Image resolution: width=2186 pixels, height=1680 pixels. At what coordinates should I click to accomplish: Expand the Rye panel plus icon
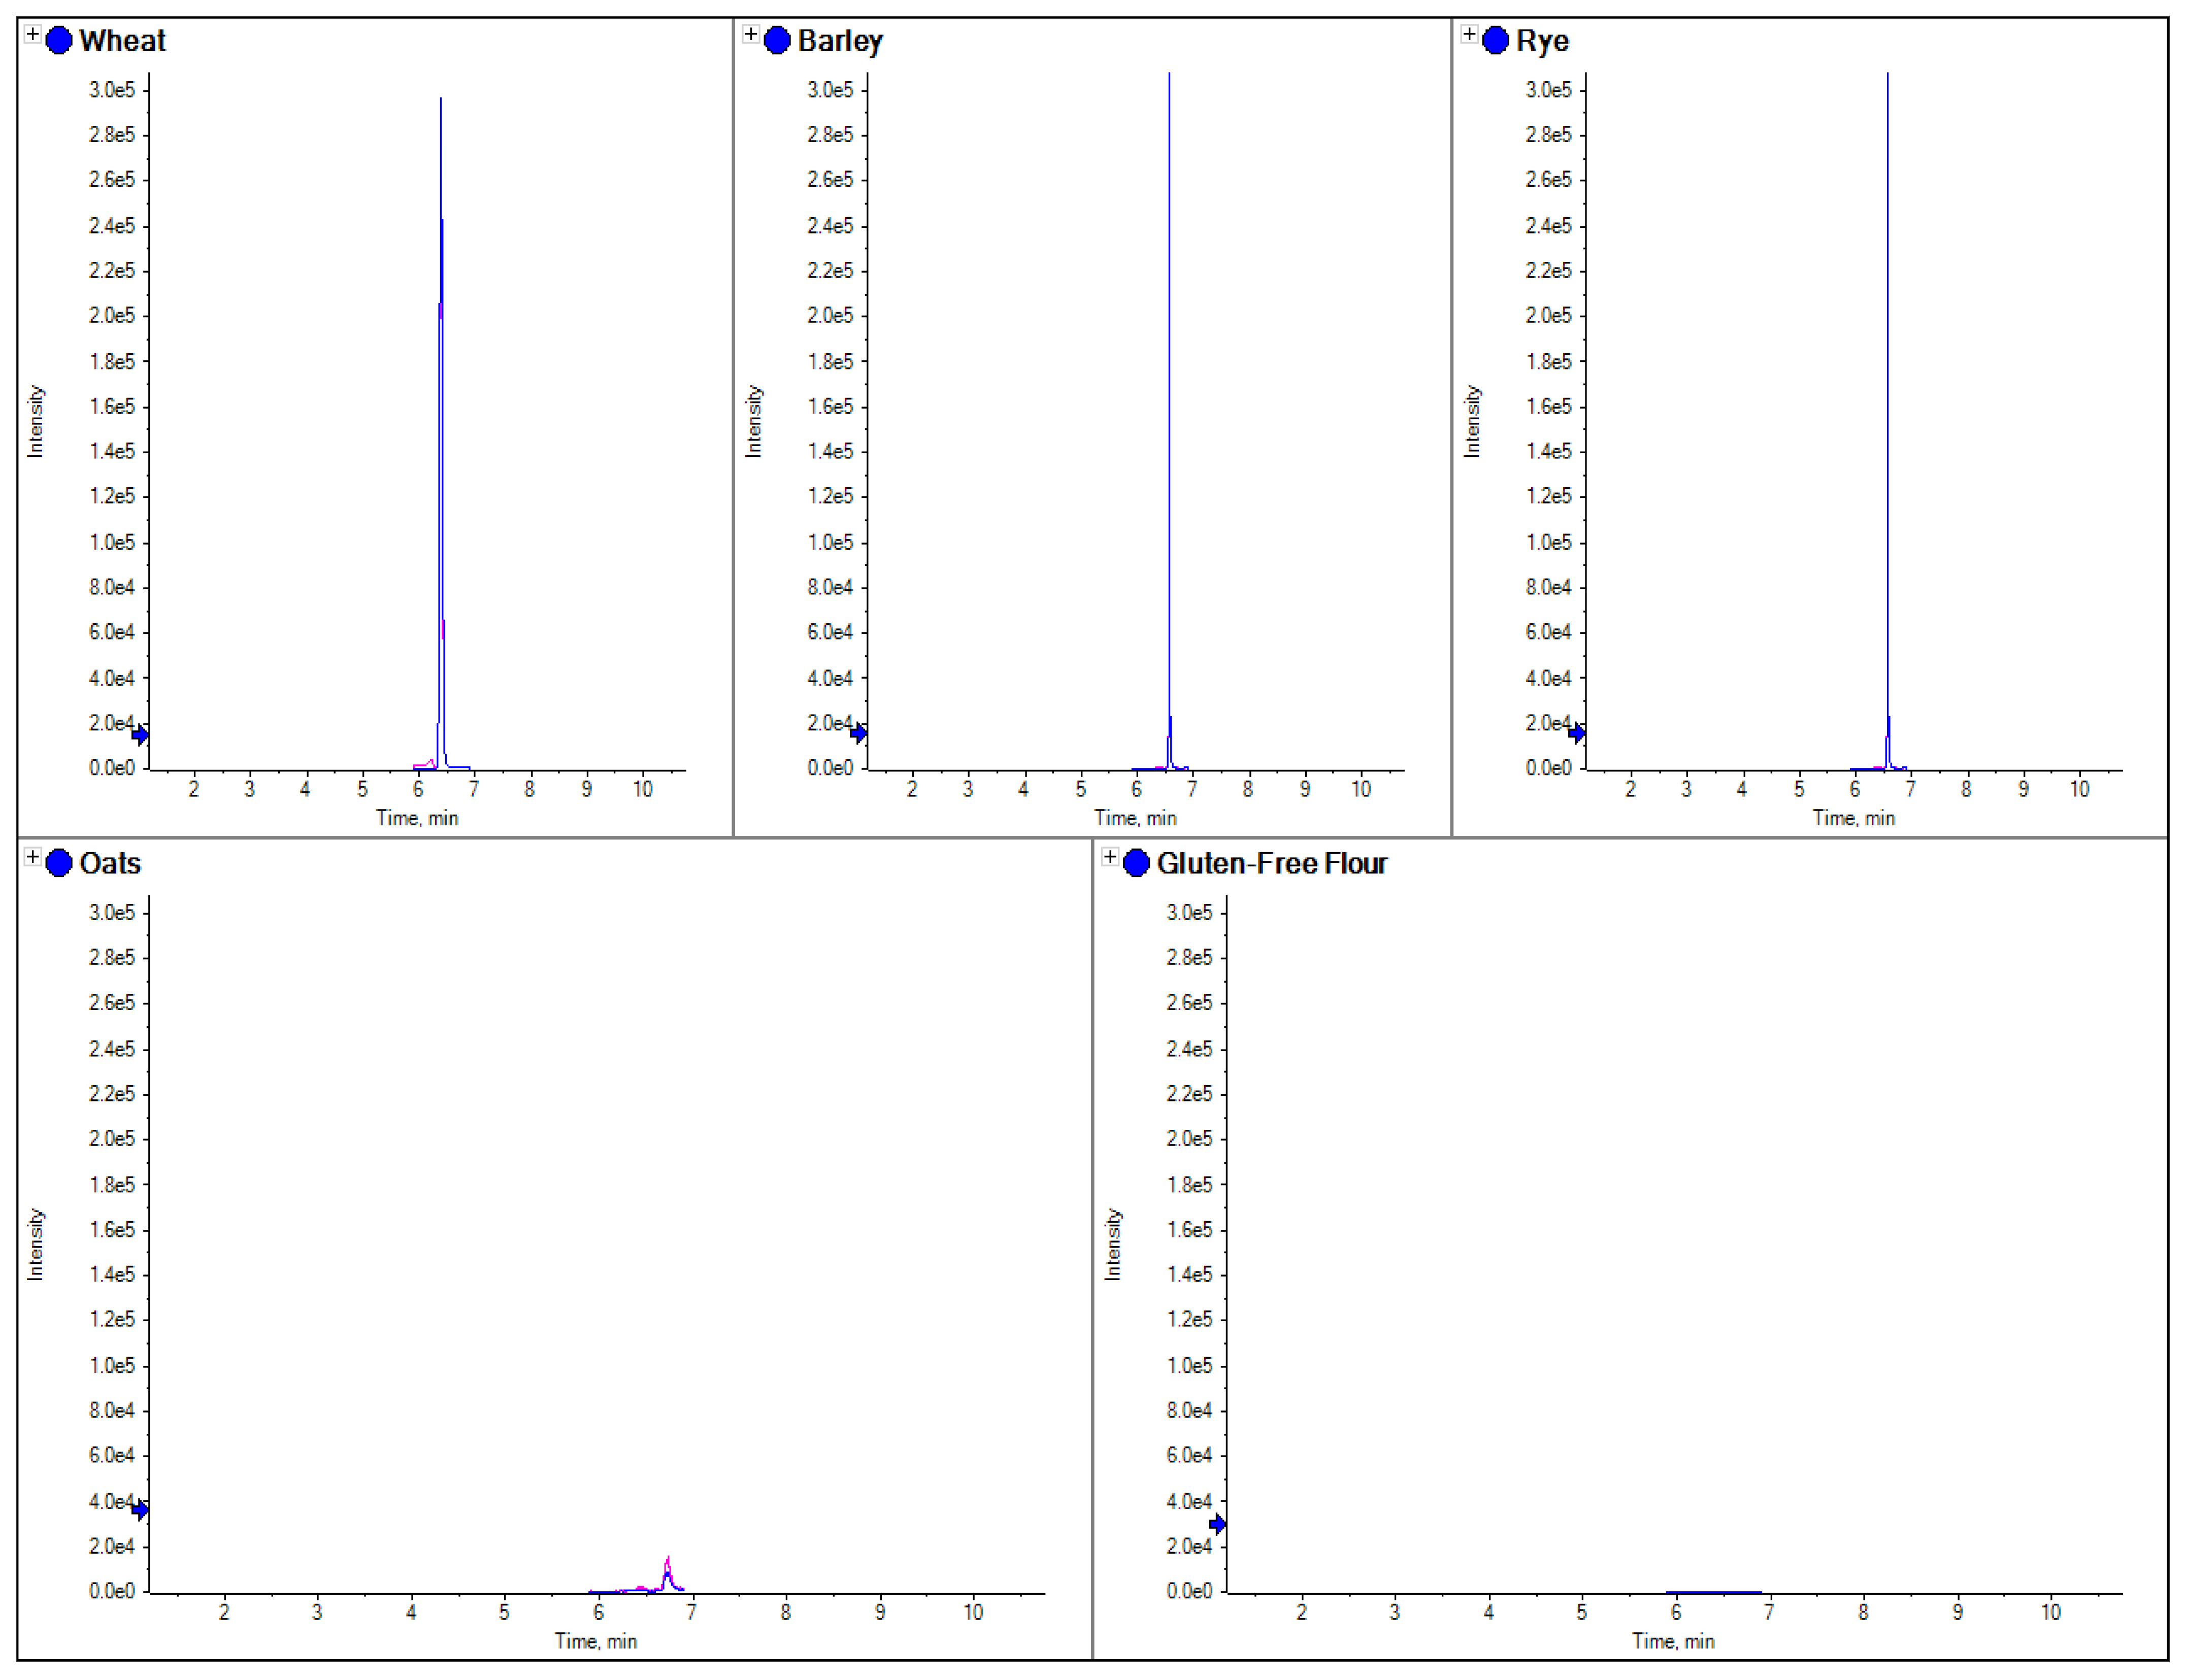[x=1469, y=35]
